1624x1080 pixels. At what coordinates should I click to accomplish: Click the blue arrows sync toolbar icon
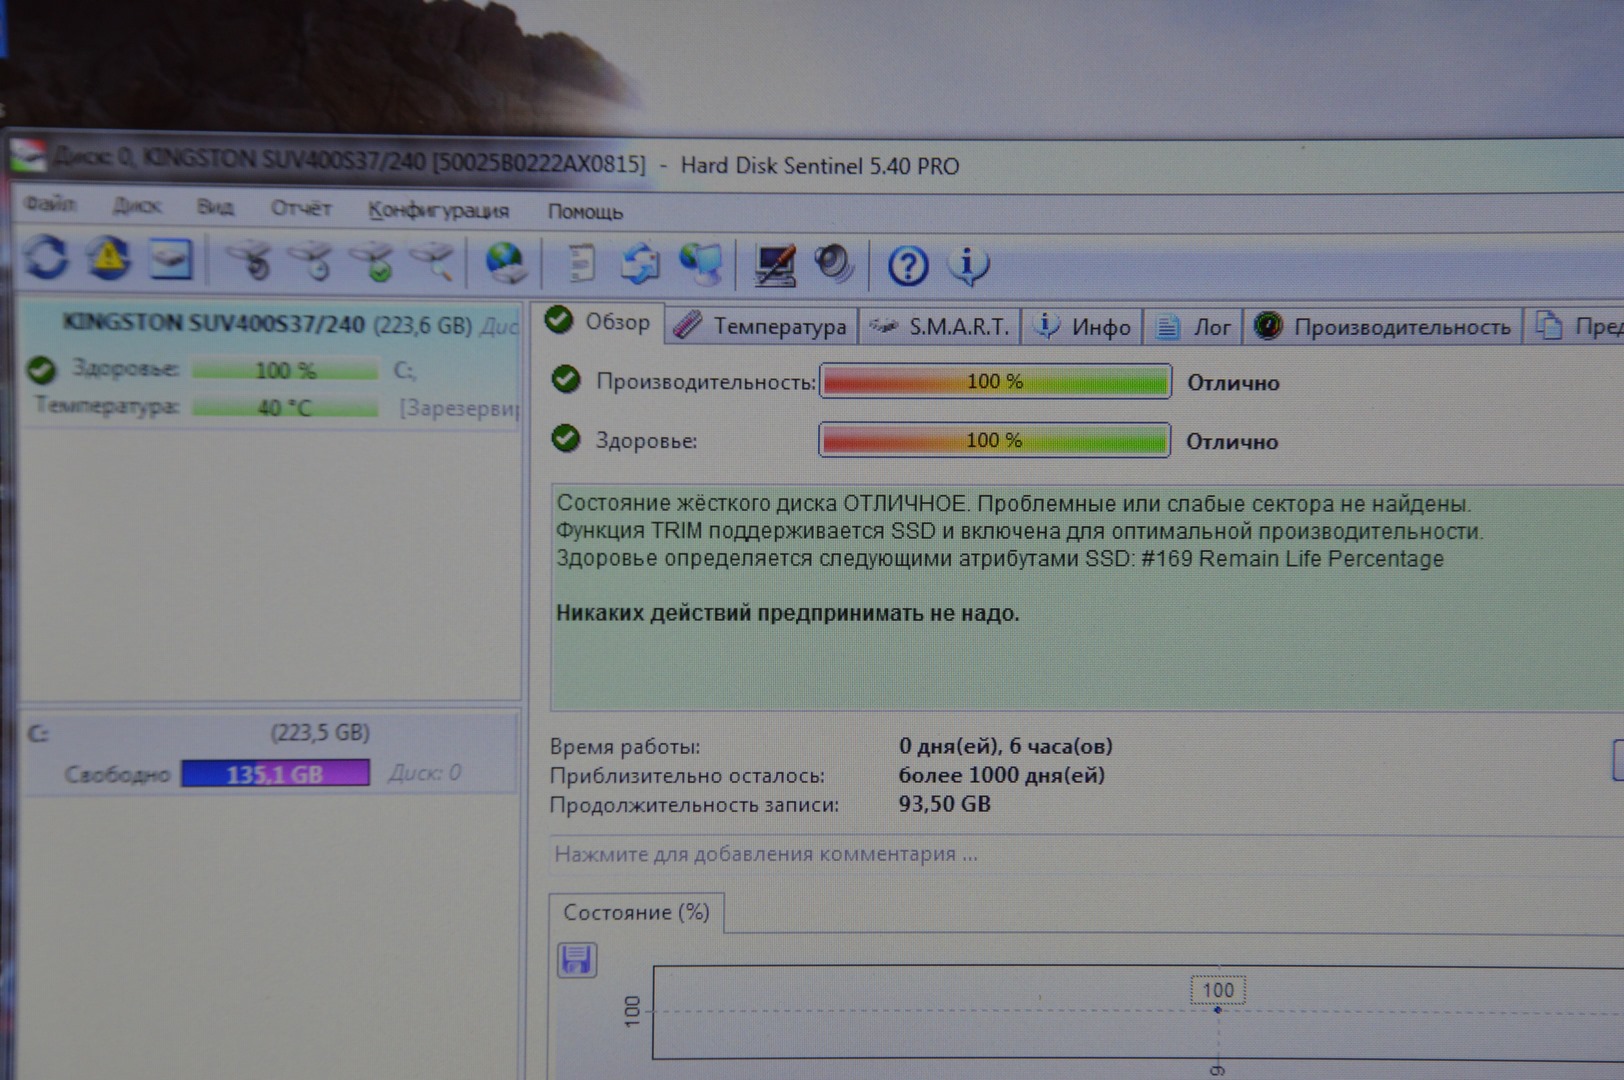(x=641, y=264)
